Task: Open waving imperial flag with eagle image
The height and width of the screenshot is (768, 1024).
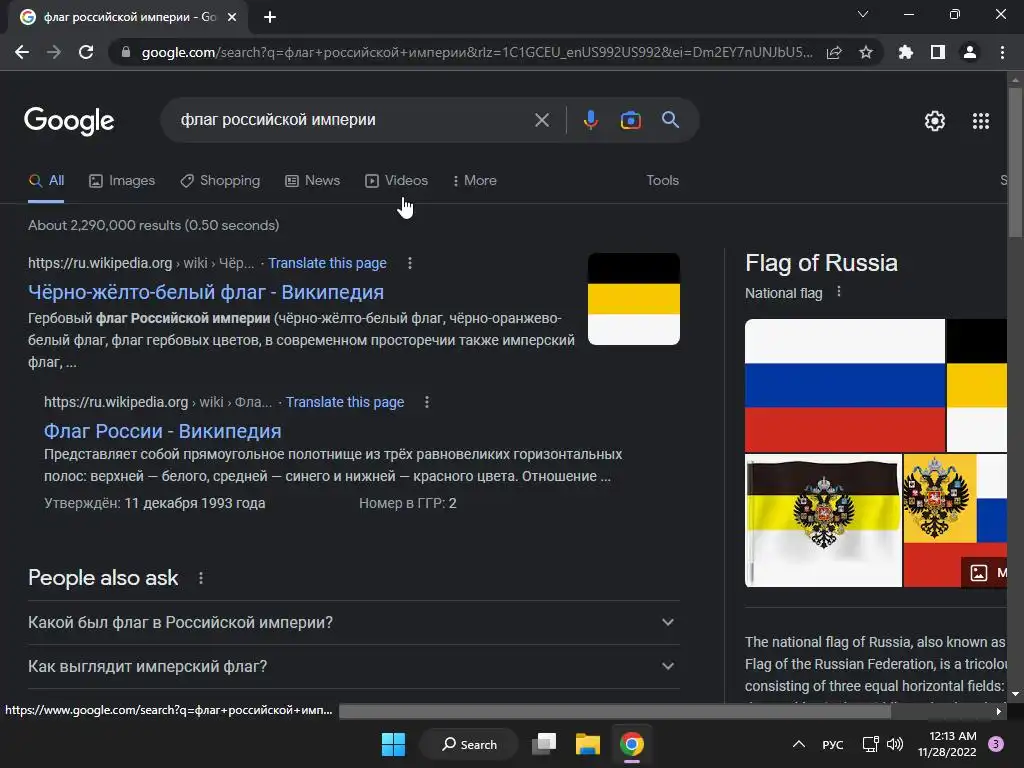Action: (823, 520)
